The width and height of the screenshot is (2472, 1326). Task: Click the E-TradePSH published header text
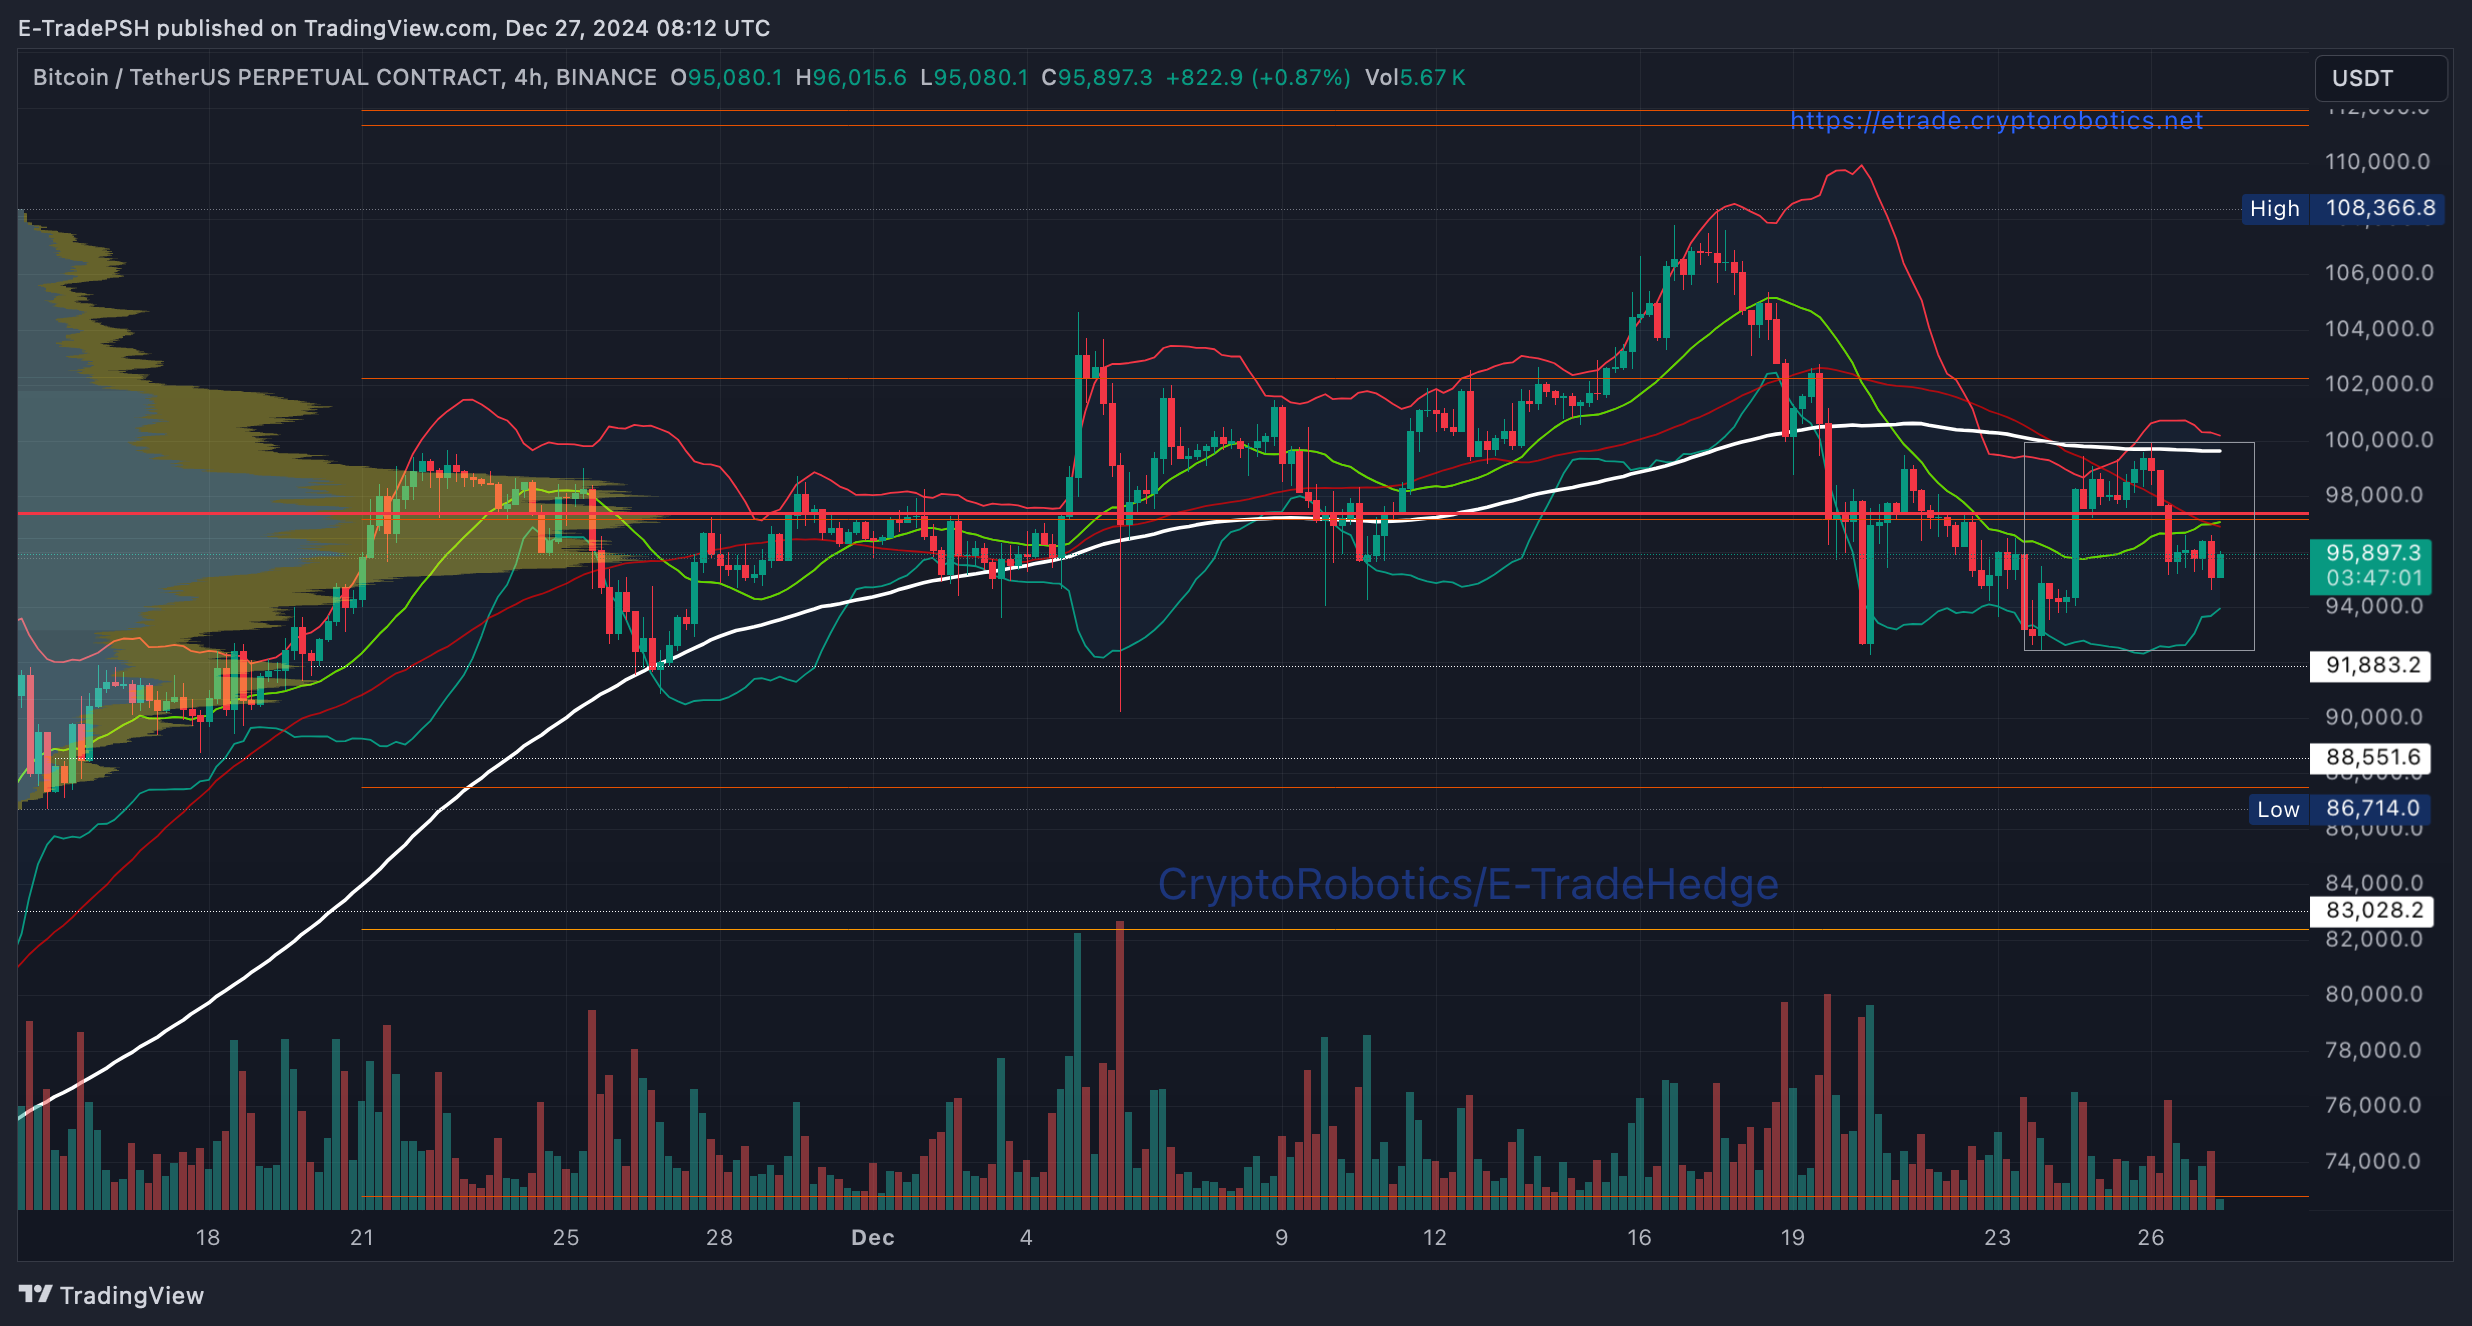click(394, 28)
